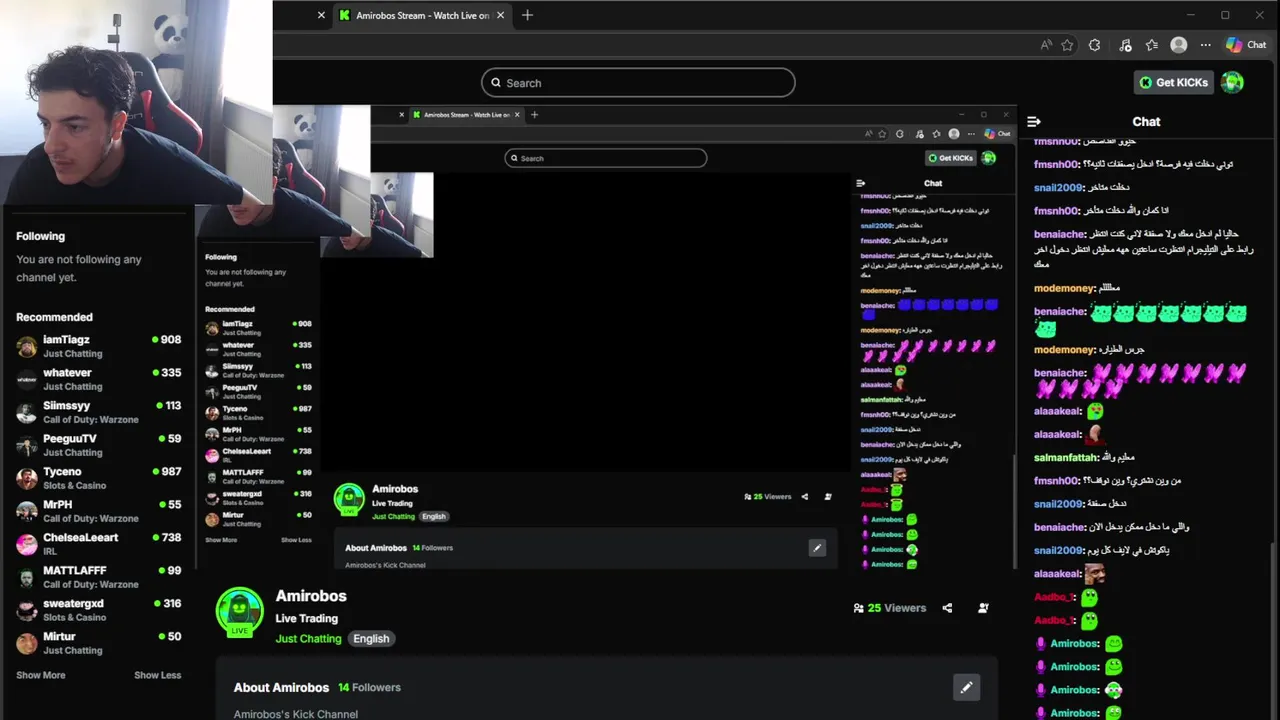This screenshot has width=1280, height=720.
Task: Click ChelseaLeeart avatar in the main sidebar
Action: [27, 545]
